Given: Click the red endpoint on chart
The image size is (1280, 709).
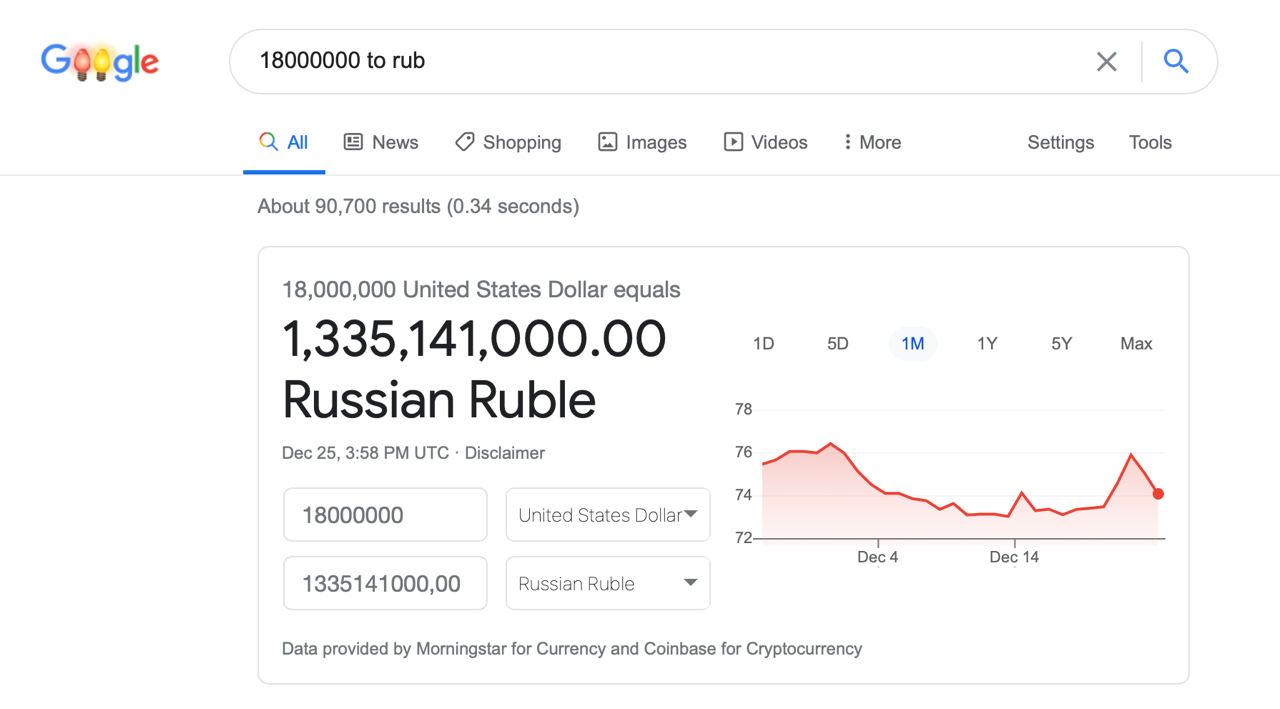Looking at the screenshot, I should [1158, 493].
